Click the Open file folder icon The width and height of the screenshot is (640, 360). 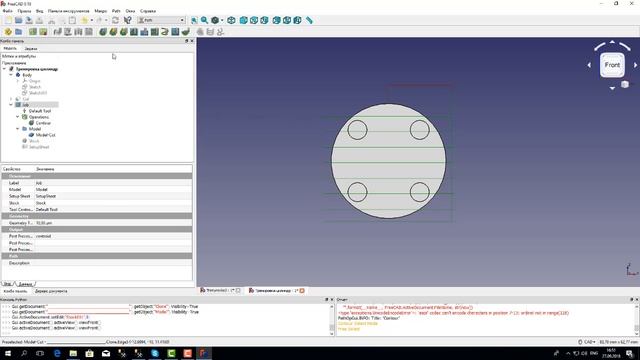18,20
